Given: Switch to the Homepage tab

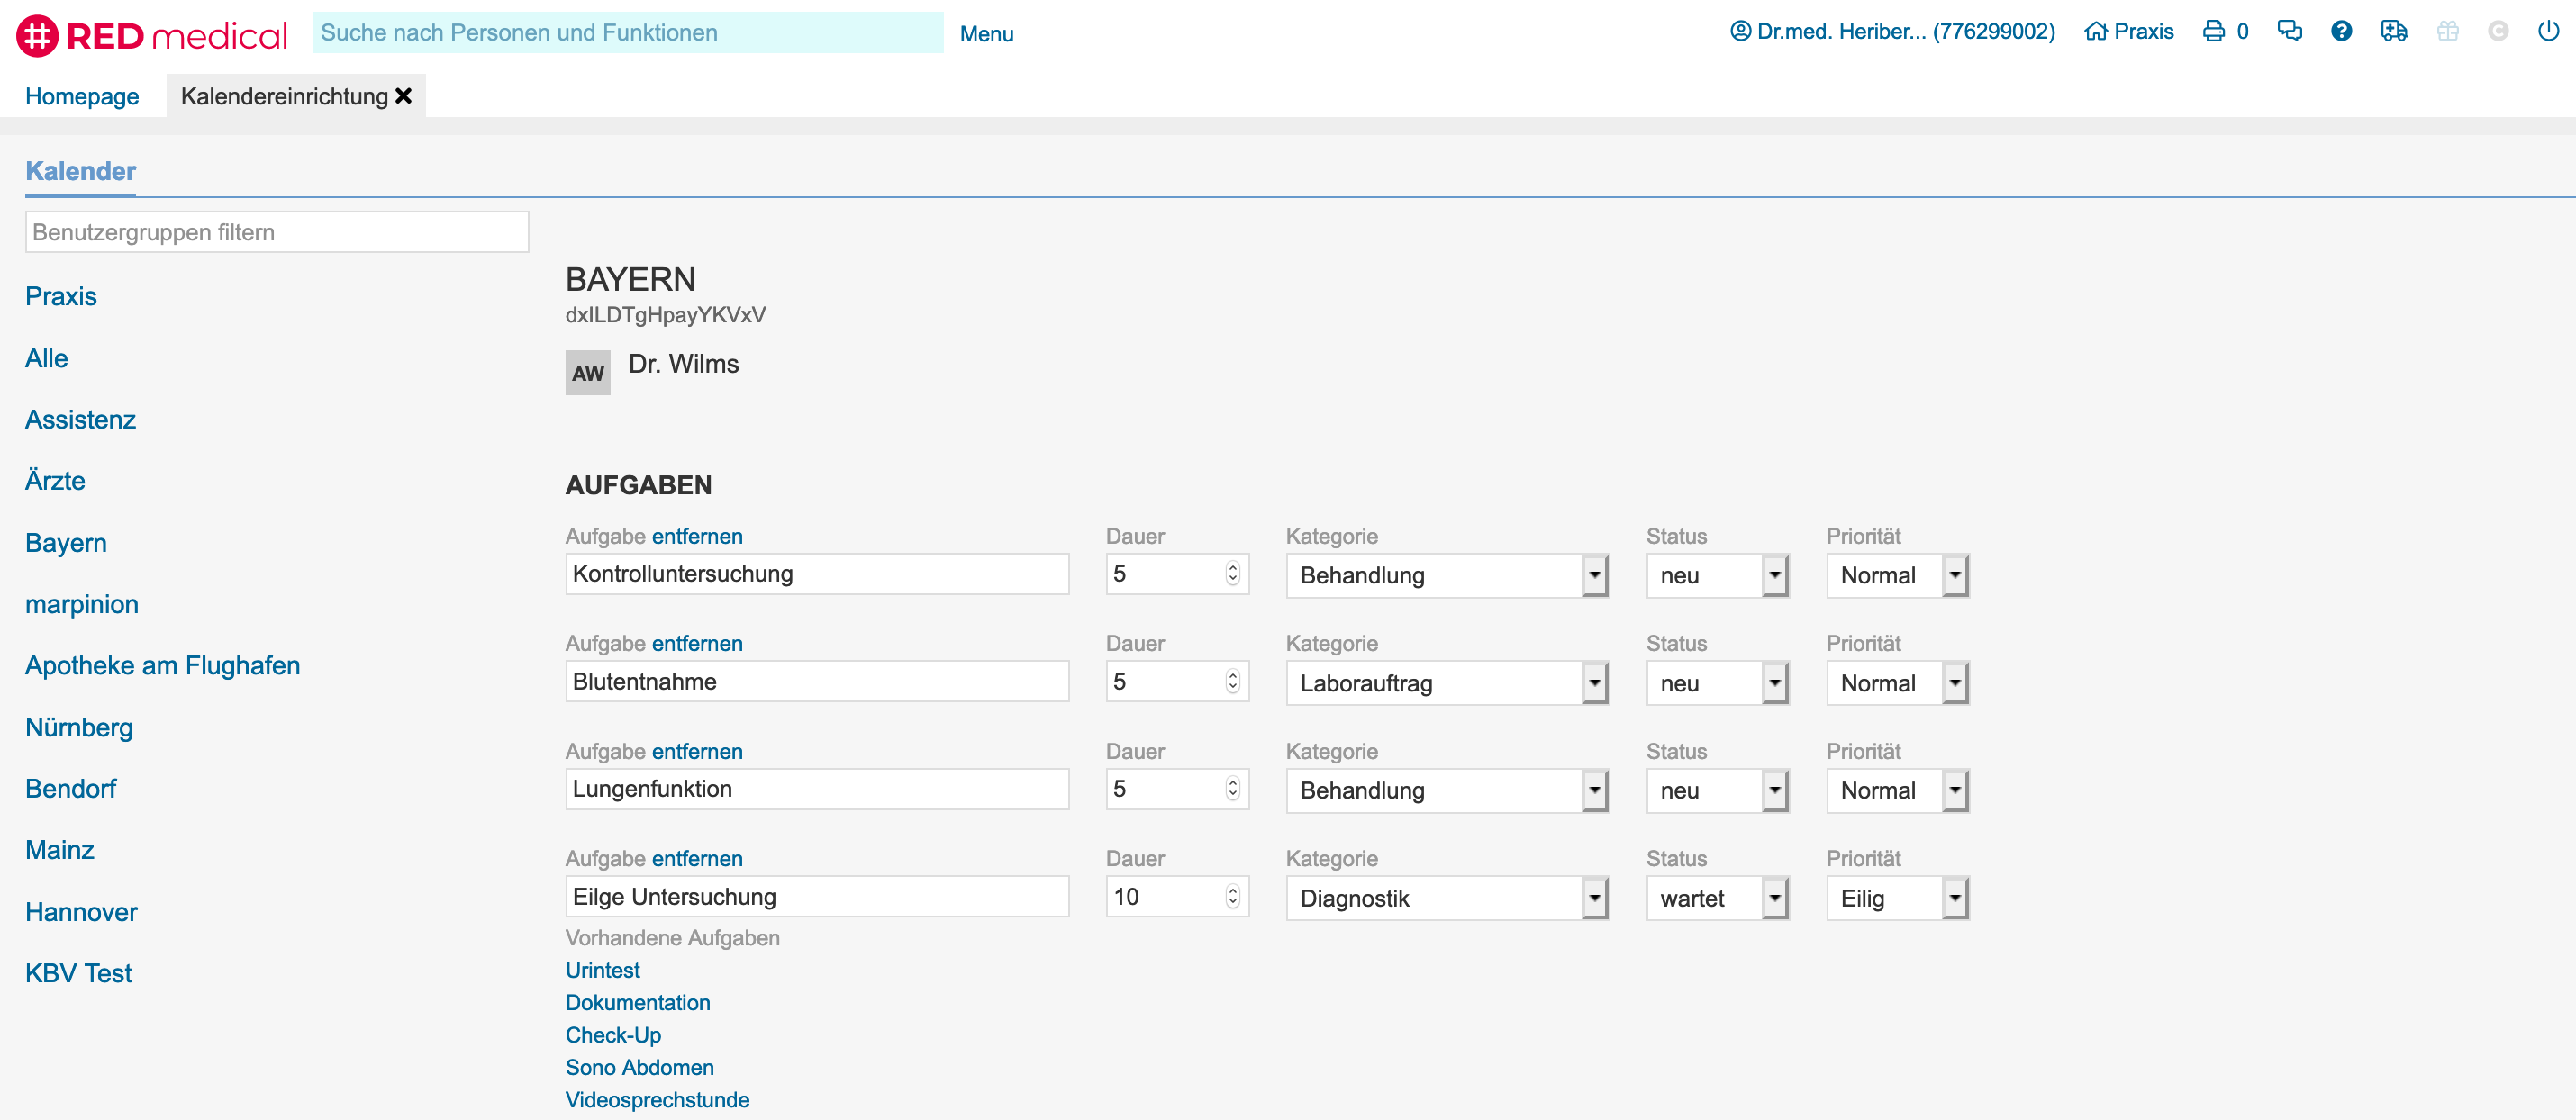Looking at the screenshot, I should coord(82,96).
